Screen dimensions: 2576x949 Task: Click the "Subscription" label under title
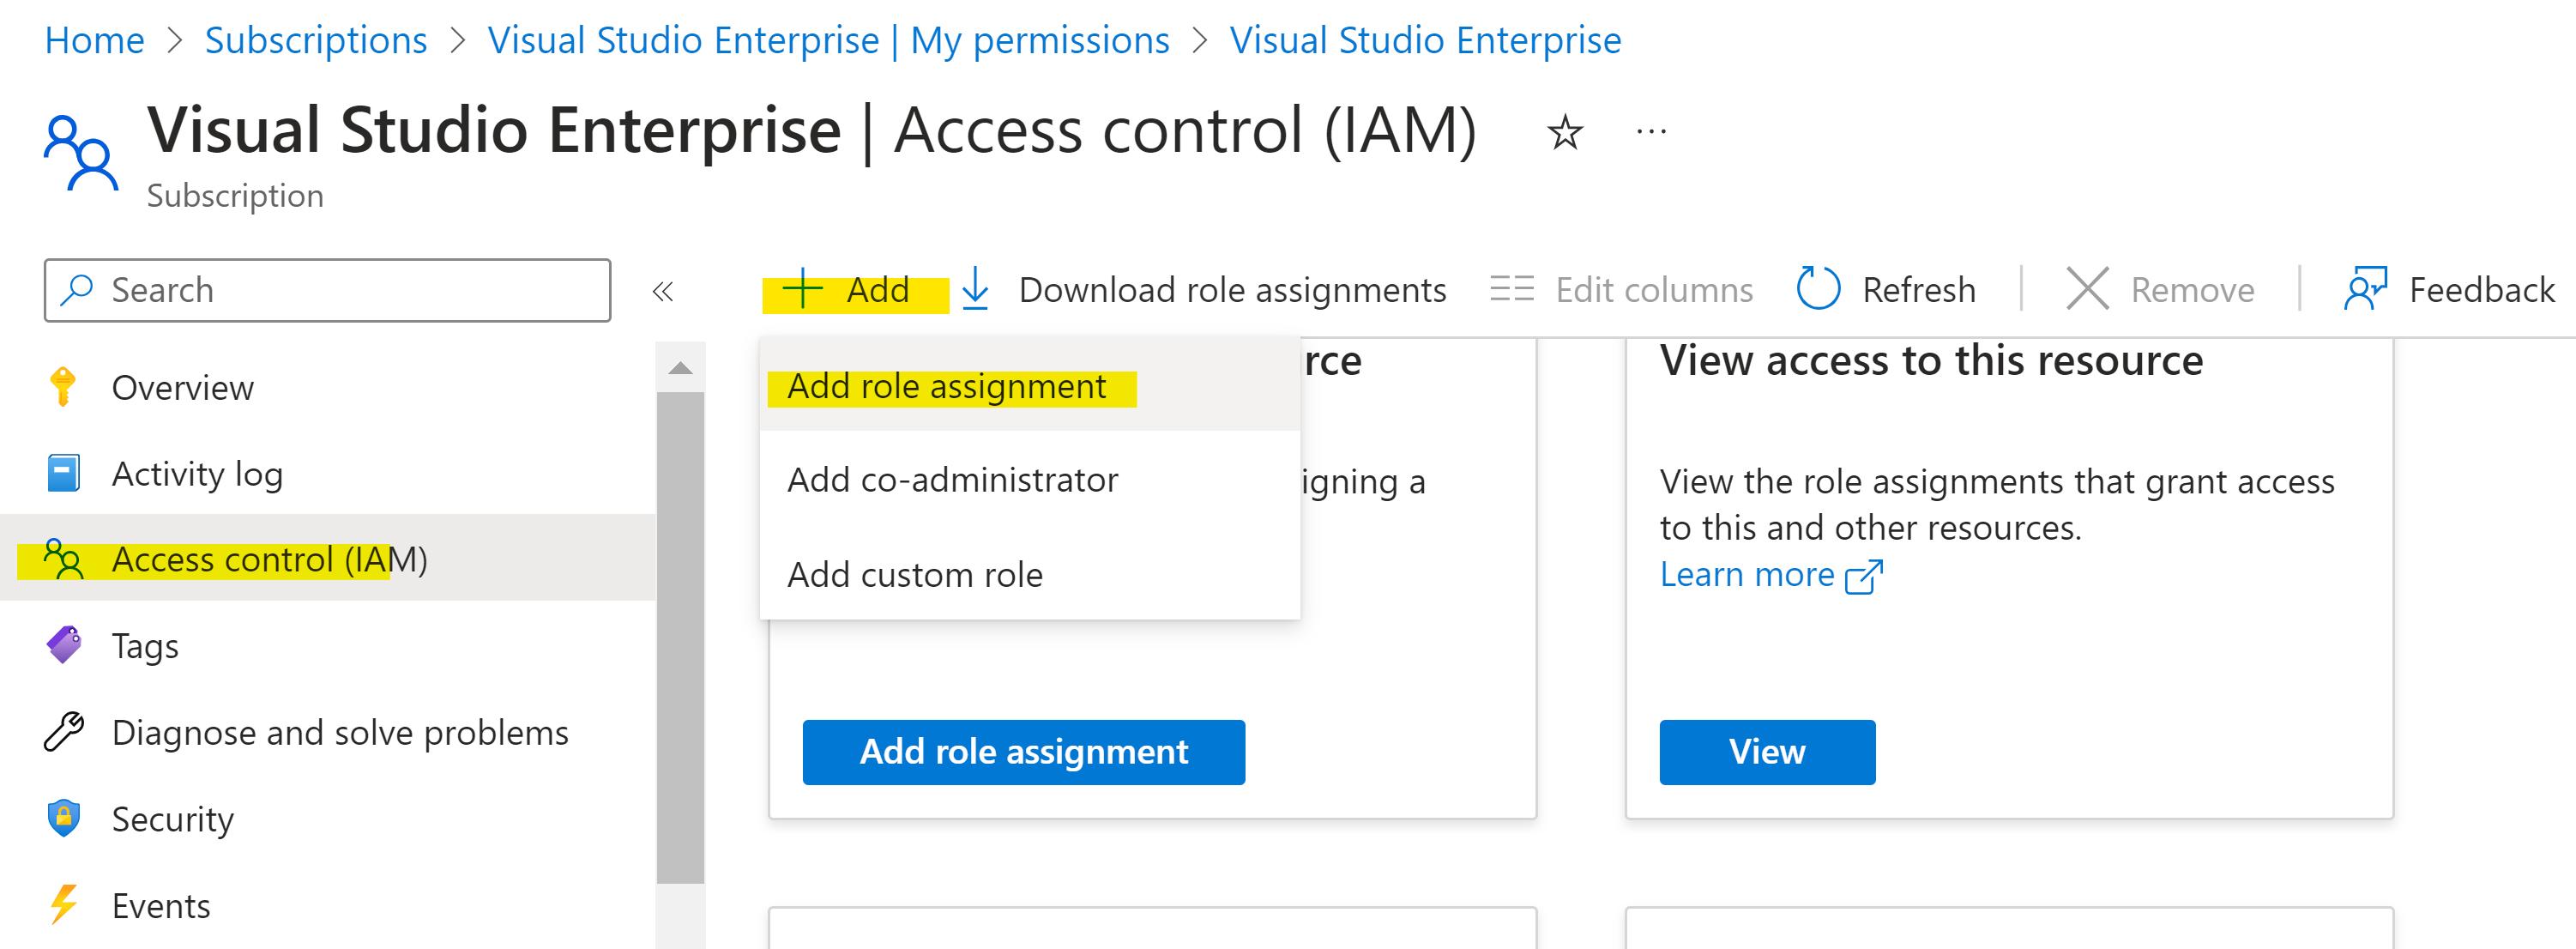click(x=235, y=196)
